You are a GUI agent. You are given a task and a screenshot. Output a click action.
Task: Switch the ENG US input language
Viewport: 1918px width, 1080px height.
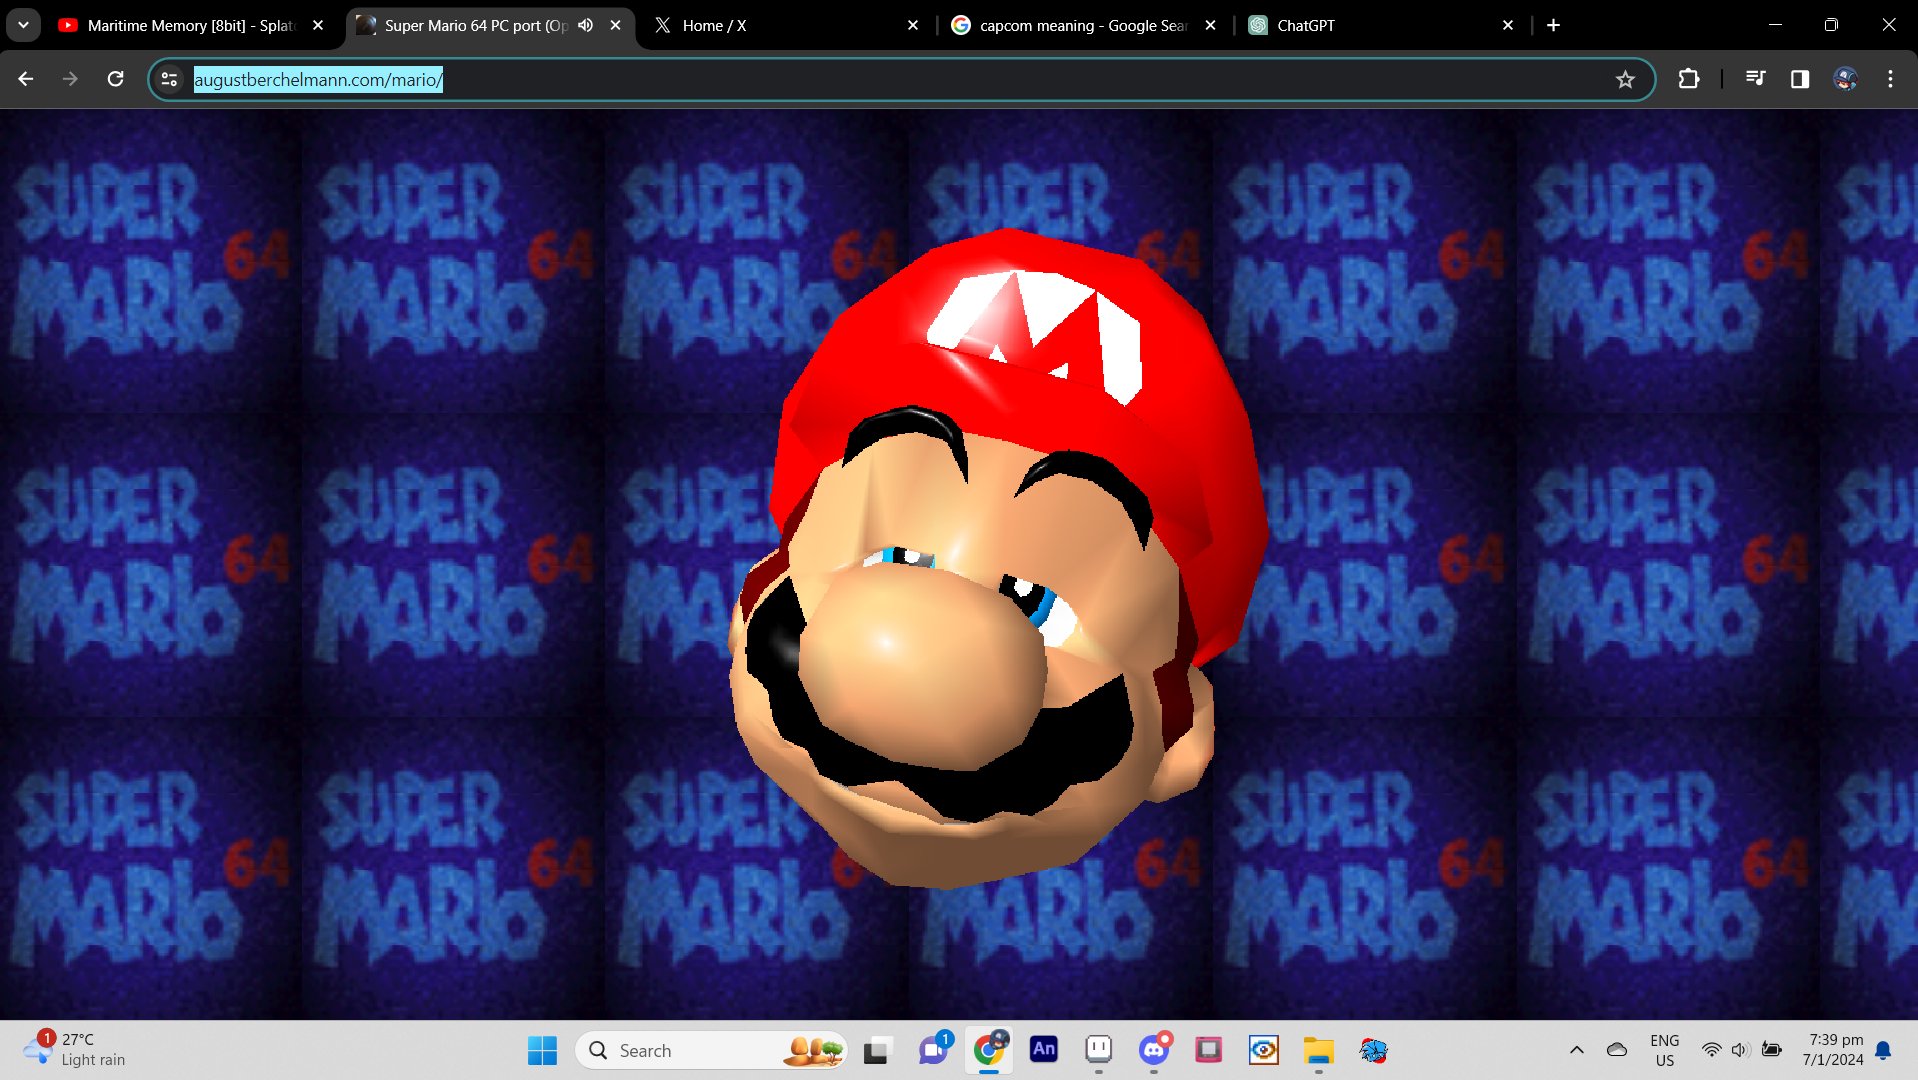pyautogui.click(x=1665, y=1050)
